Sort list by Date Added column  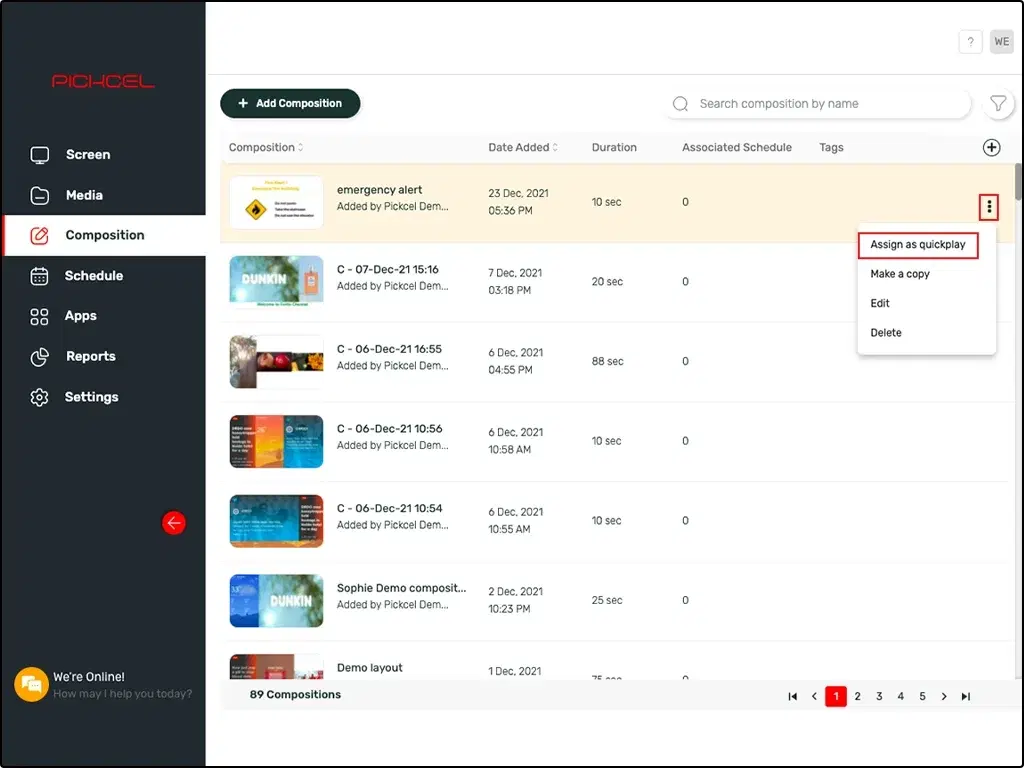tap(522, 148)
